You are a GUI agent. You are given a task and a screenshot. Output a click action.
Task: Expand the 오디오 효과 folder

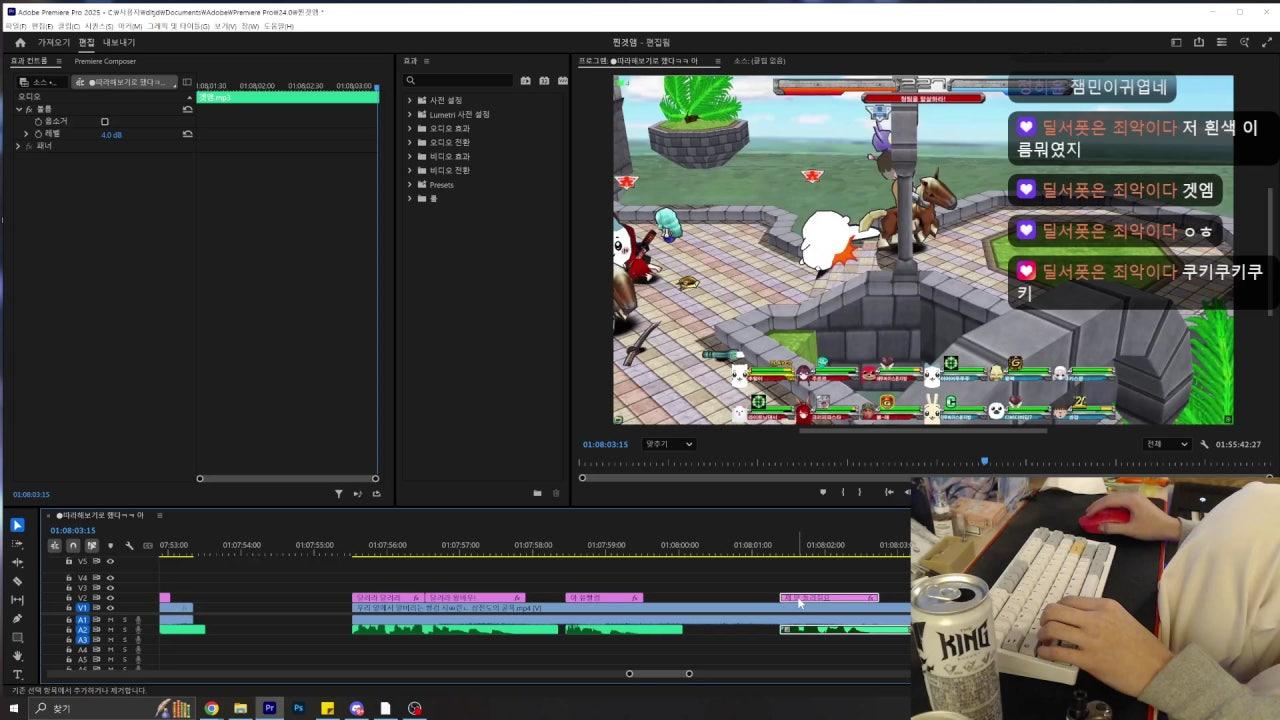409,129
